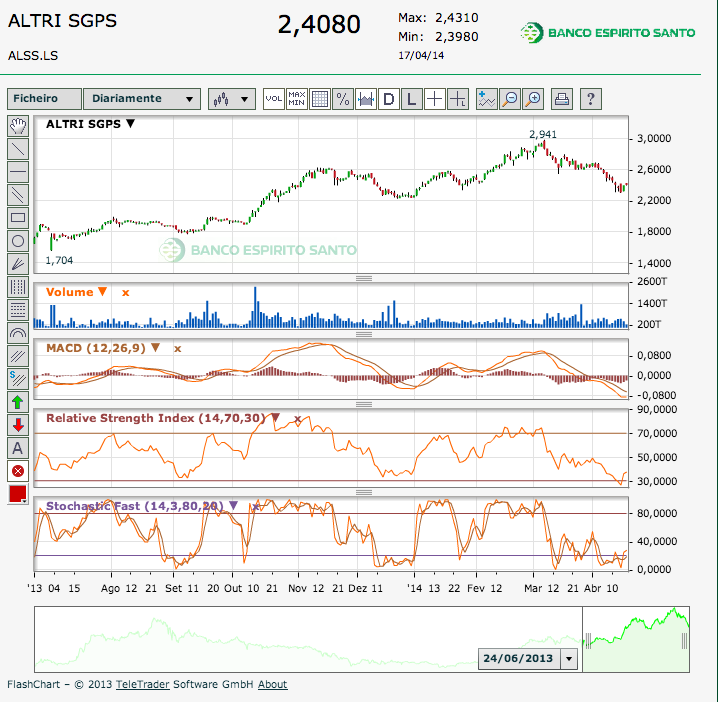This screenshot has height=702, width=718.
Task: Click the red delete drawings button
Action: (18, 471)
